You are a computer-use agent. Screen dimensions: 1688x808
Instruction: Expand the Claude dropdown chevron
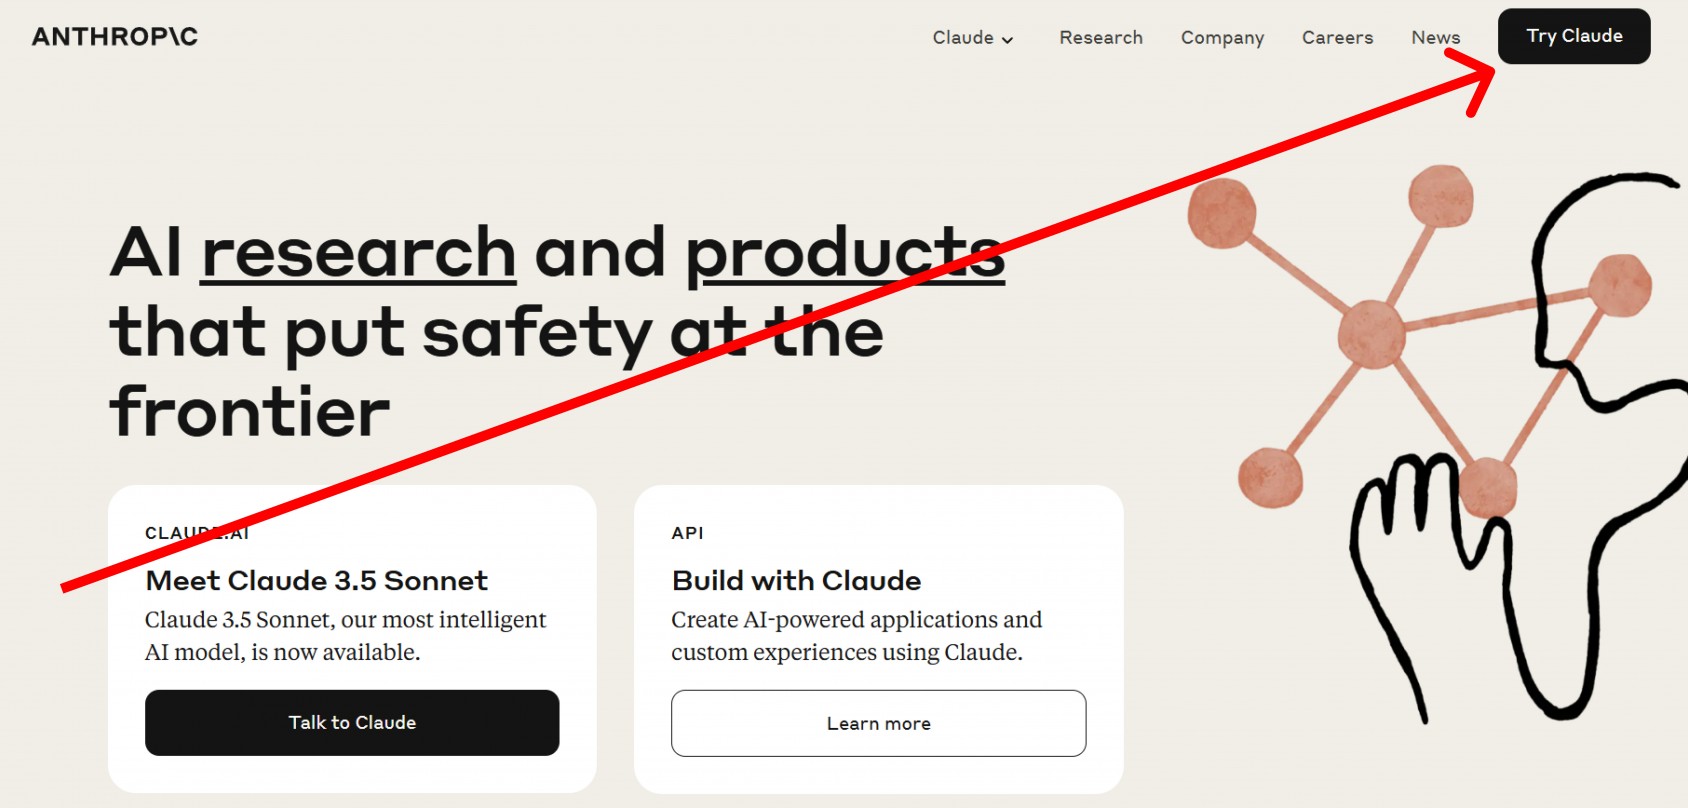1008,40
